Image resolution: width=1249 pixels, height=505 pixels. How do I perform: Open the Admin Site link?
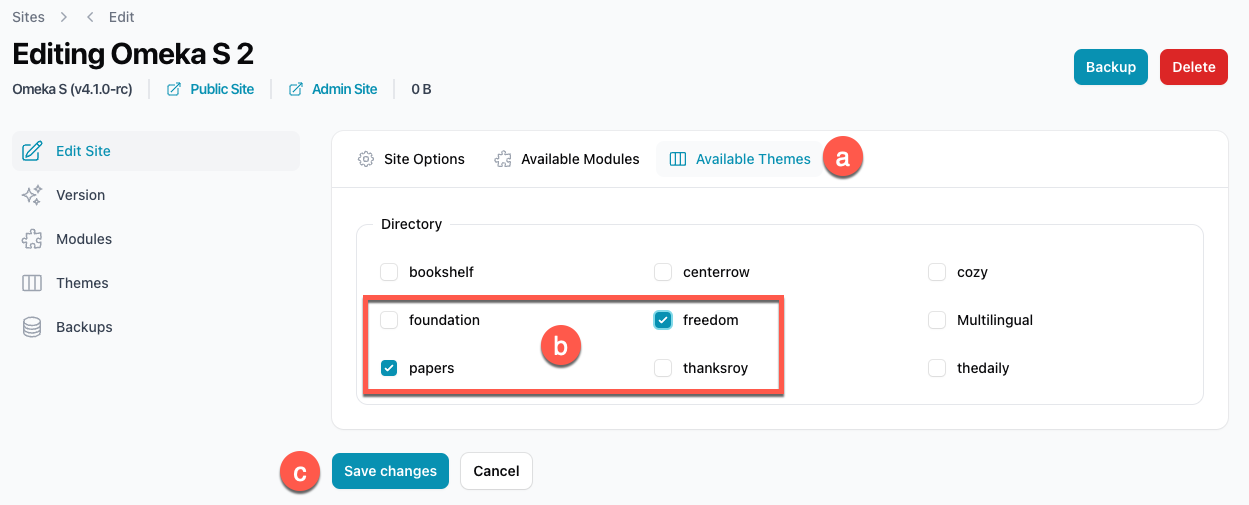tap(345, 89)
